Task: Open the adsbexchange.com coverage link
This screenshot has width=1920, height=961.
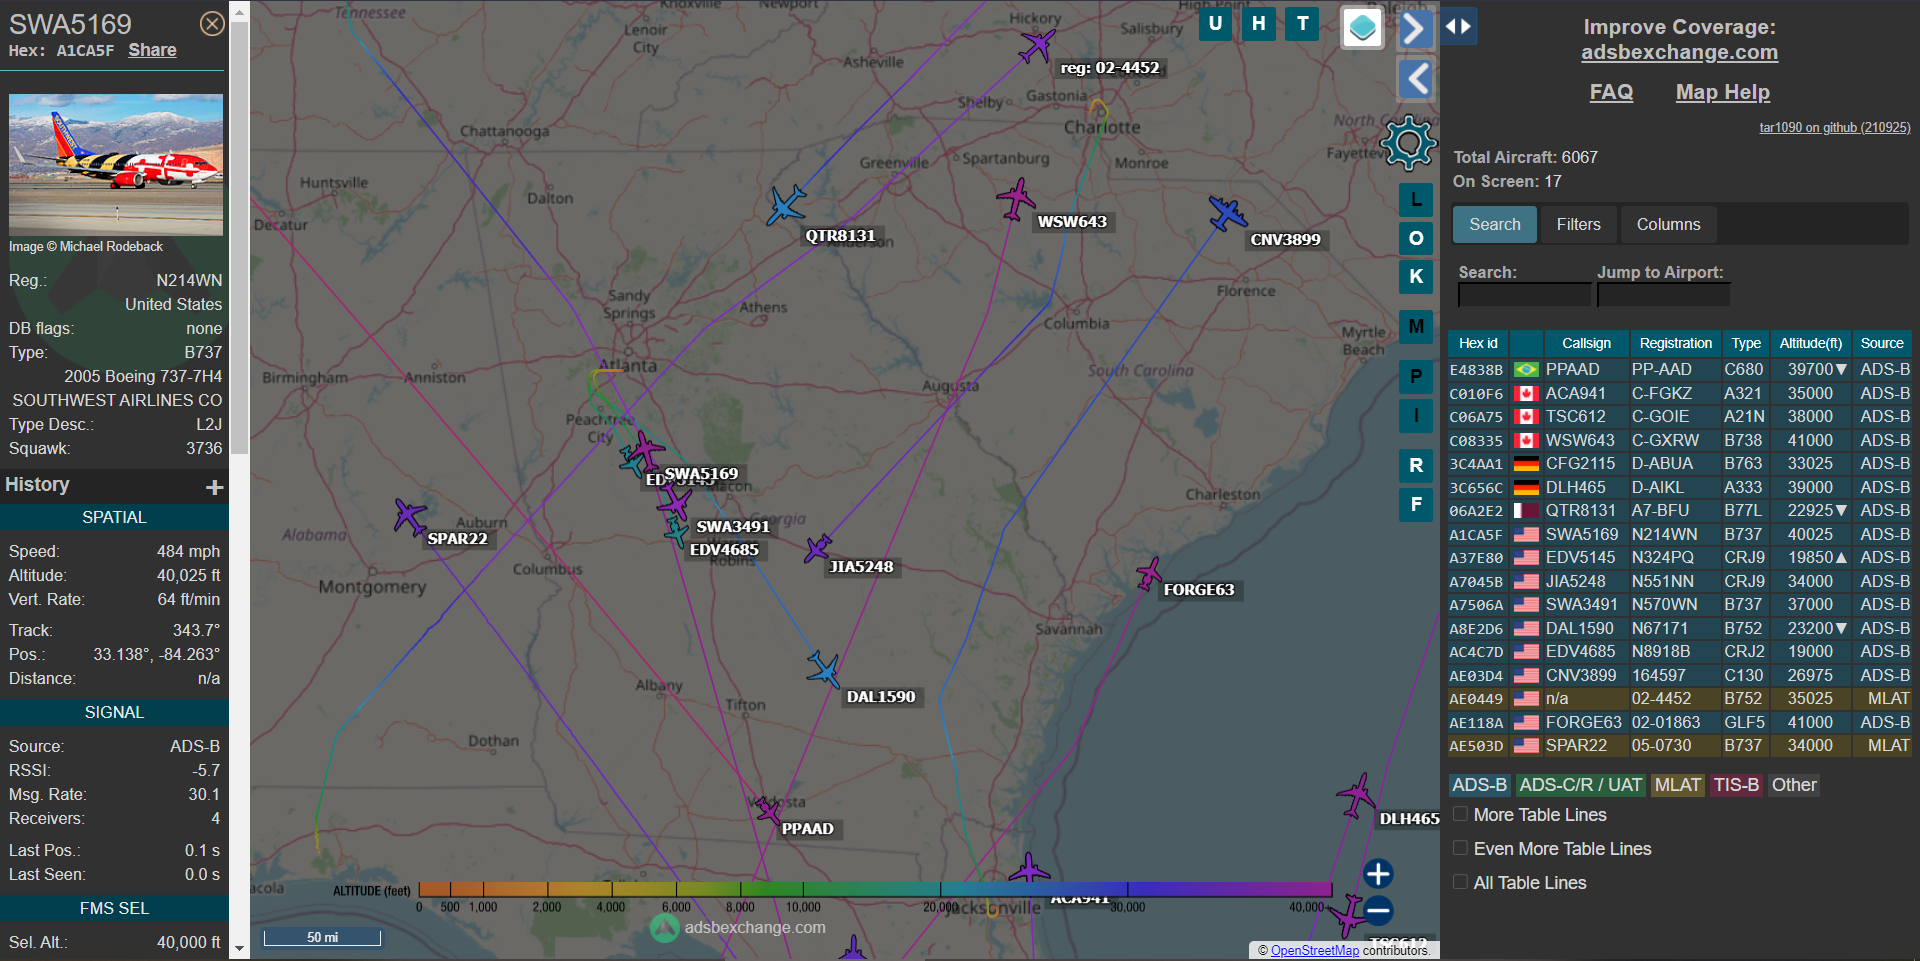Action: [1679, 52]
